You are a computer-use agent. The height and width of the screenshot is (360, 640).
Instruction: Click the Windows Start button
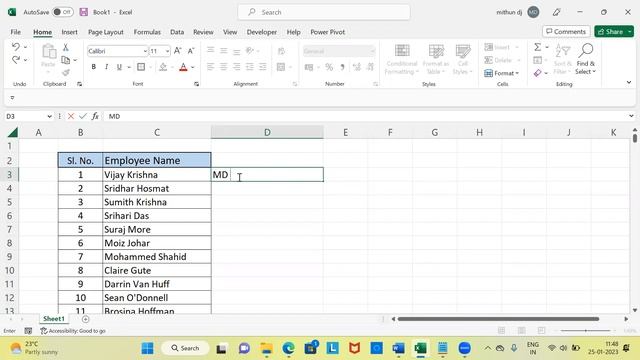point(147,348)
